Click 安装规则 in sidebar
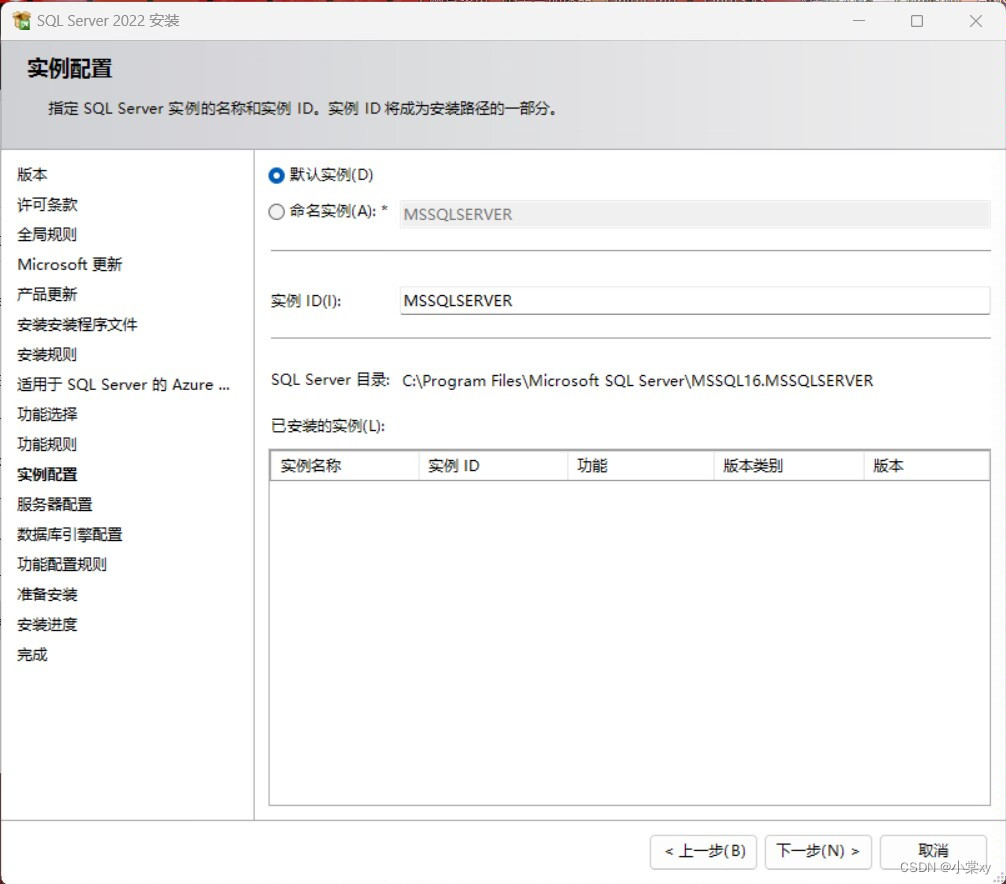 47,355
